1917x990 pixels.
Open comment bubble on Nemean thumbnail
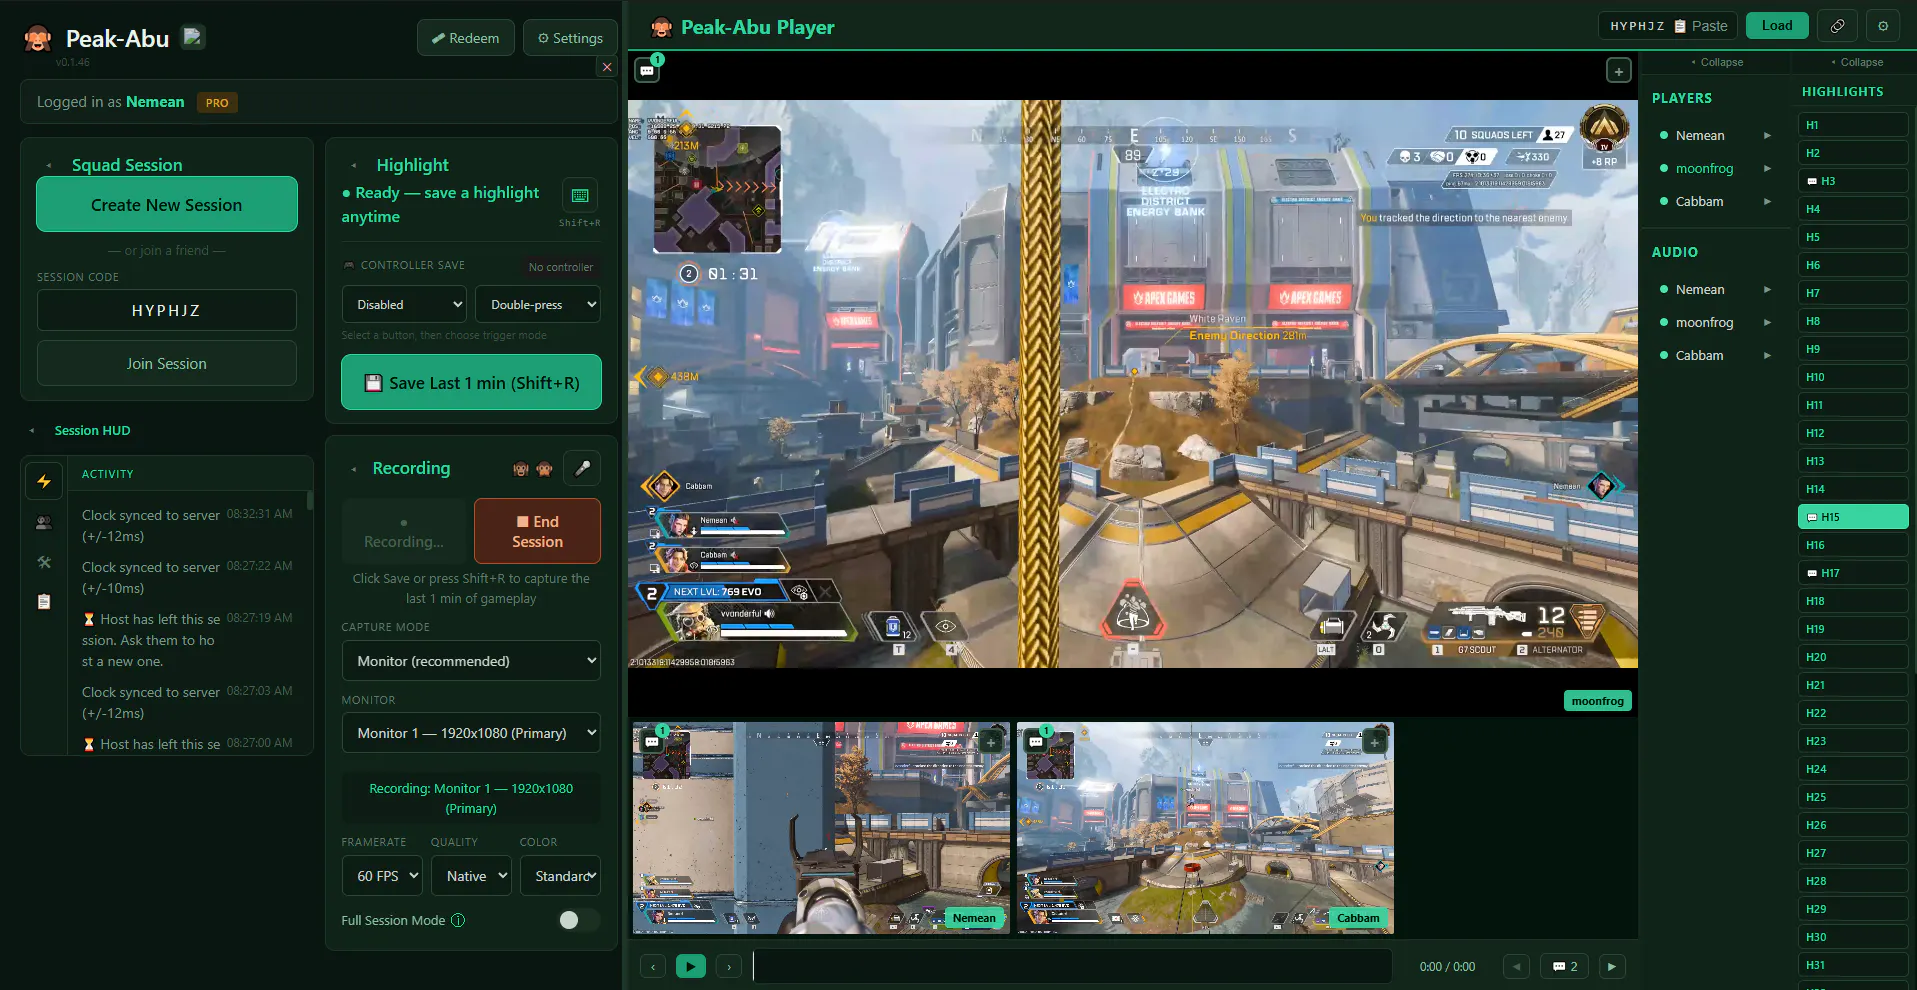click(652, 742)
